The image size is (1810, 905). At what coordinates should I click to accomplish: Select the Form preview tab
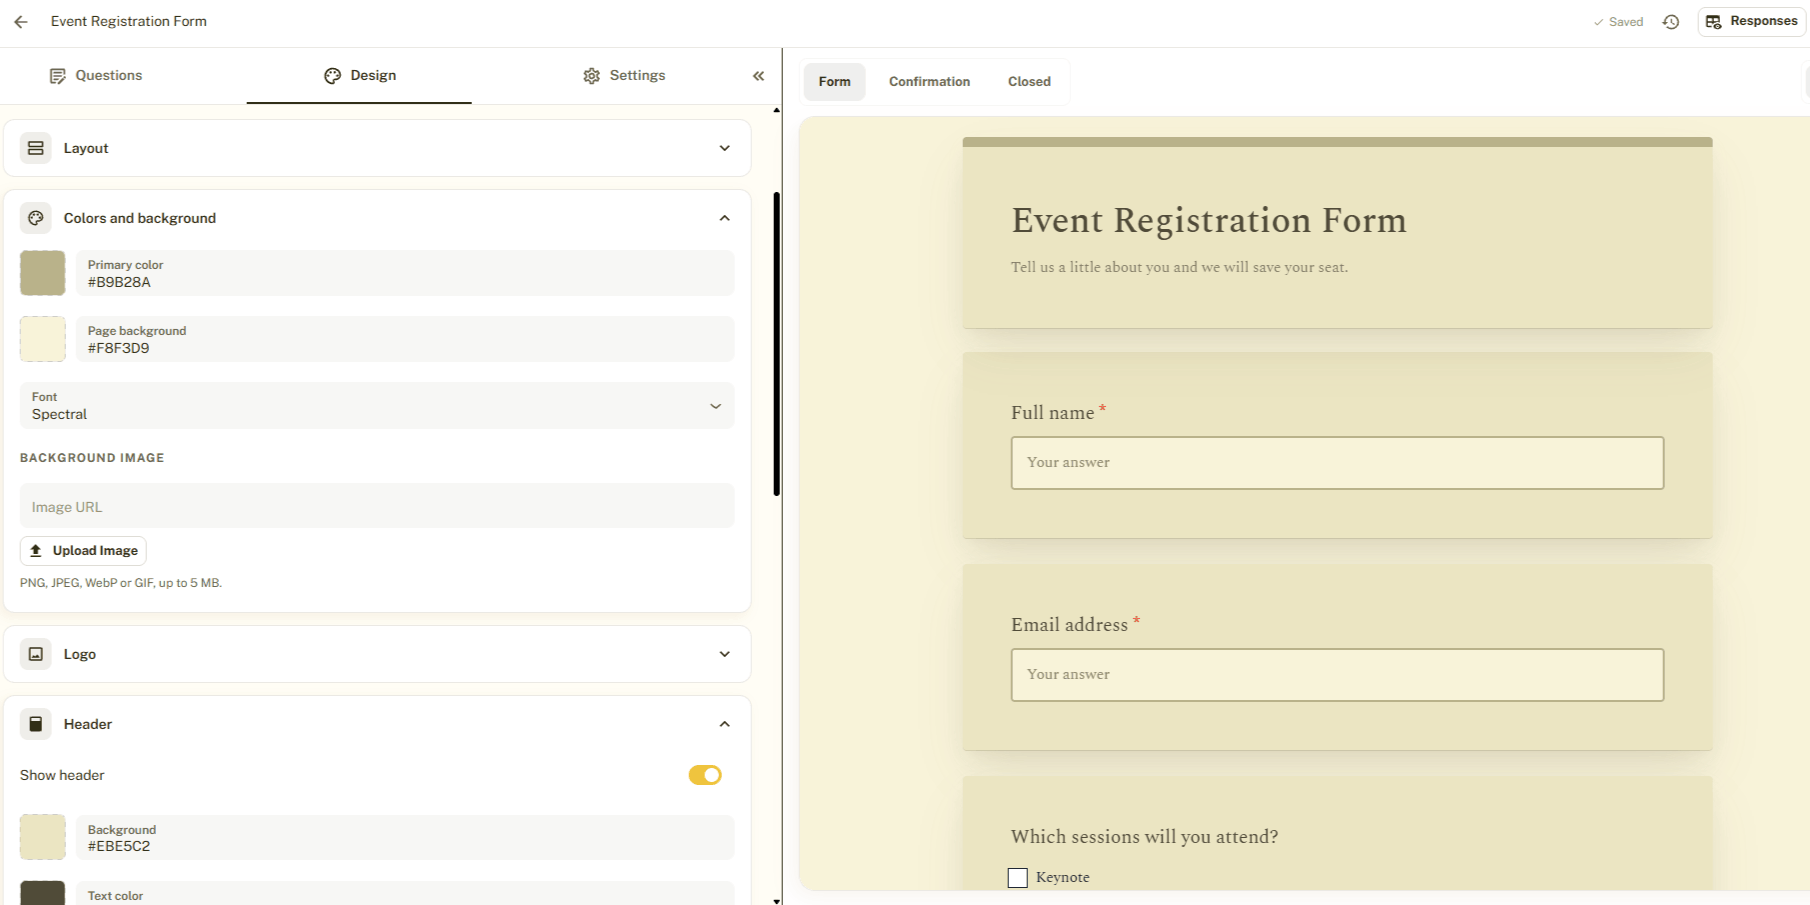(x=835, y=82)
